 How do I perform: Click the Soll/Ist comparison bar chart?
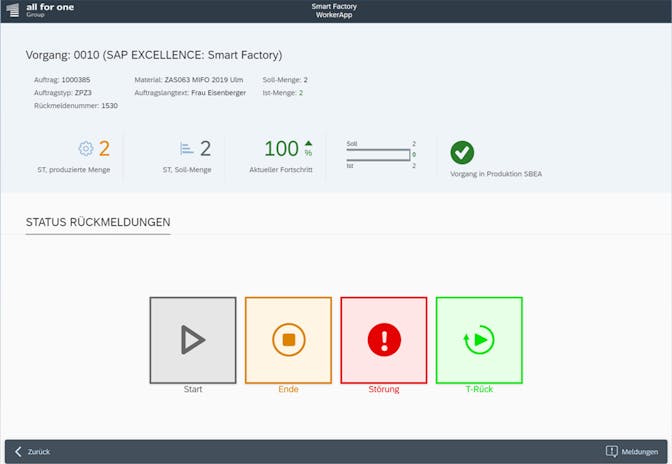click(x=381, y=154)
